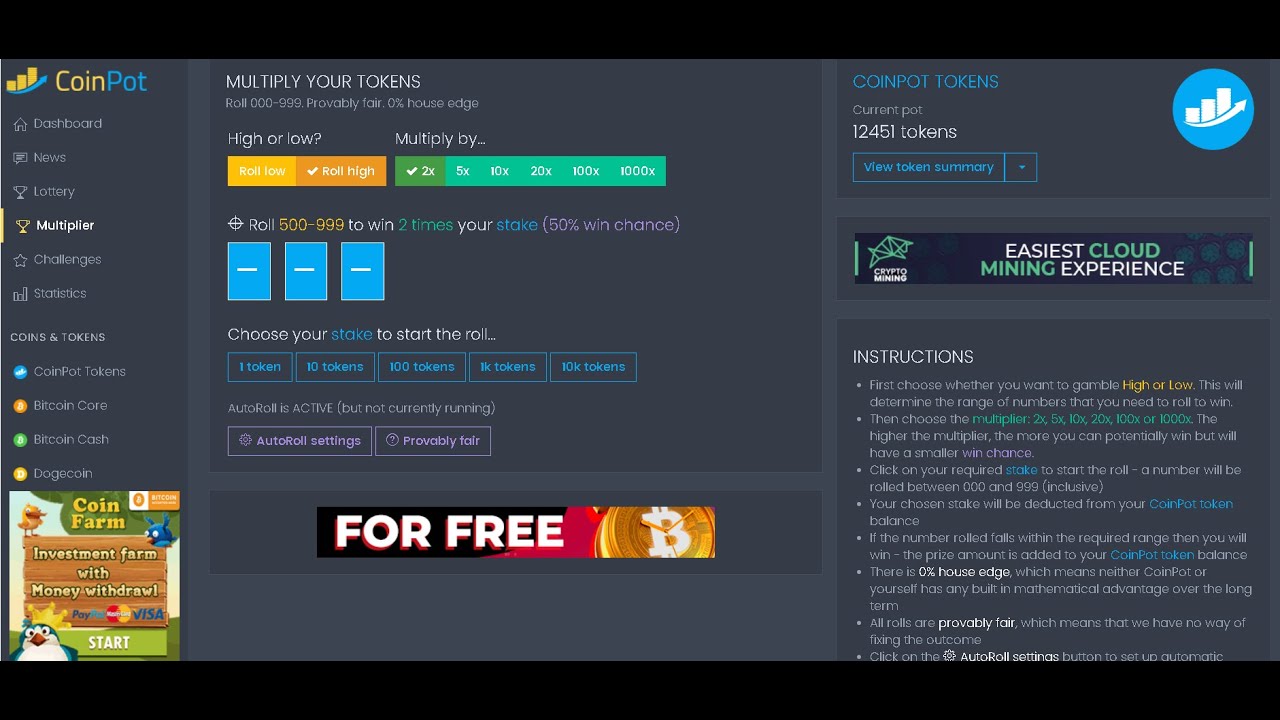Click View token summary button
This screenshot has width=1280, height=720.
coord(929,167)
